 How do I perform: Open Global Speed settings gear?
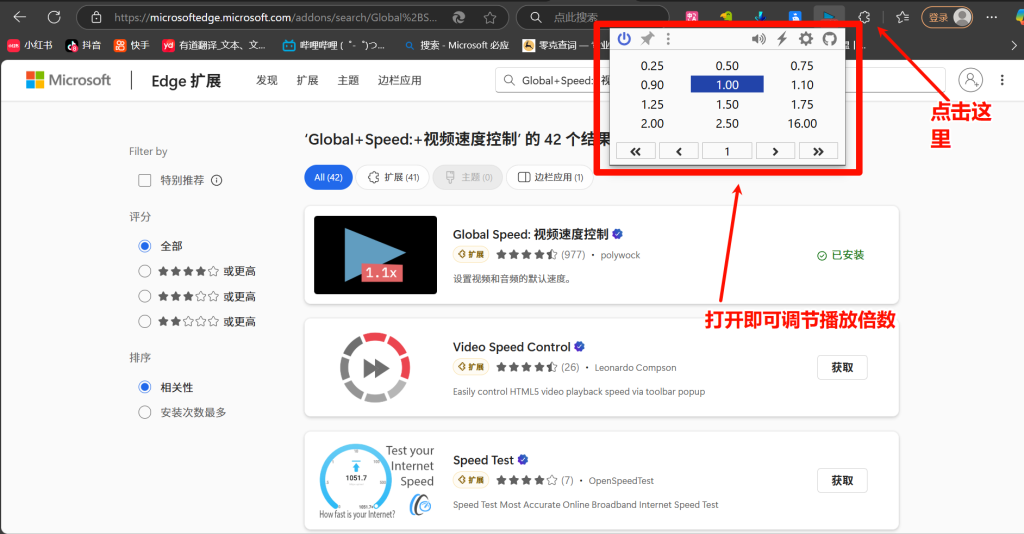coord(806,39)
